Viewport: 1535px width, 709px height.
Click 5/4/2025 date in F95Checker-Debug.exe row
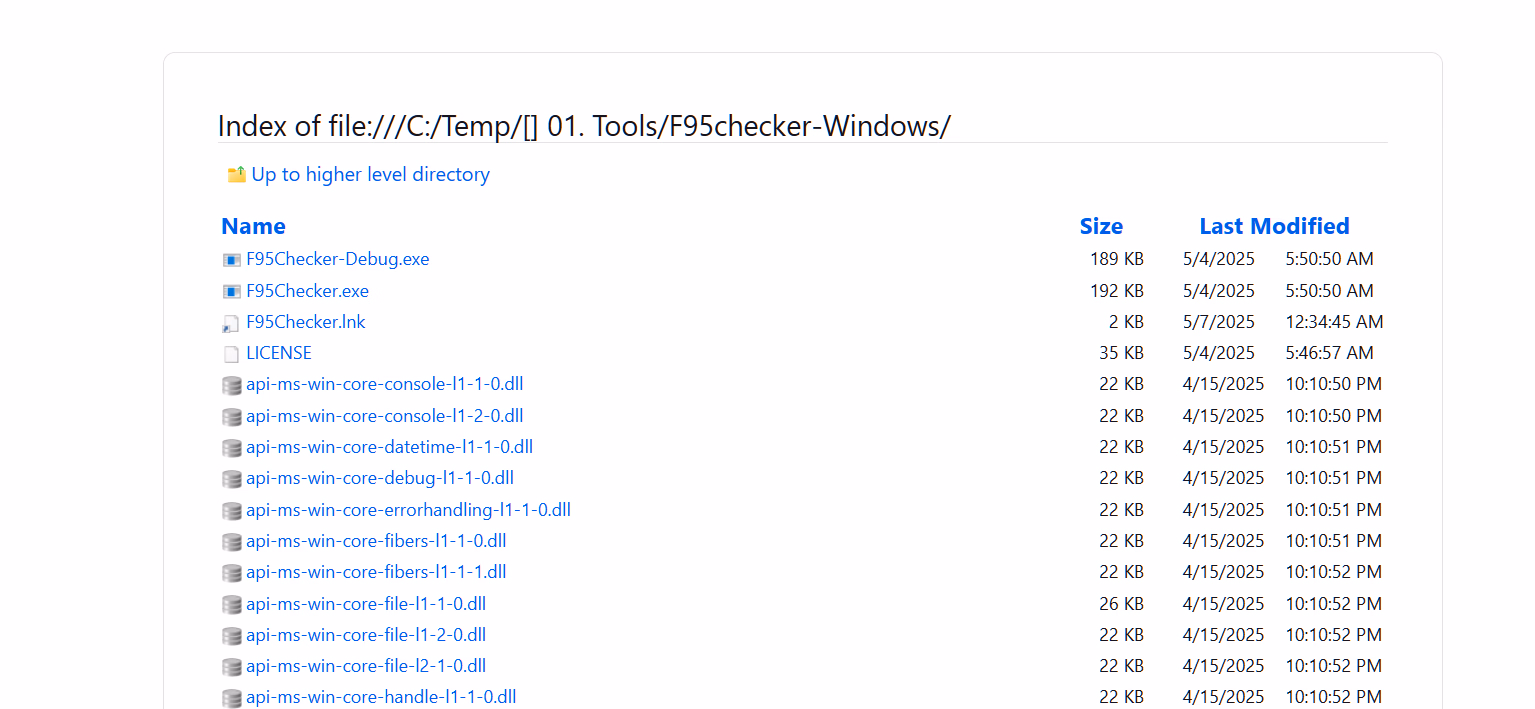(1219, 259)
